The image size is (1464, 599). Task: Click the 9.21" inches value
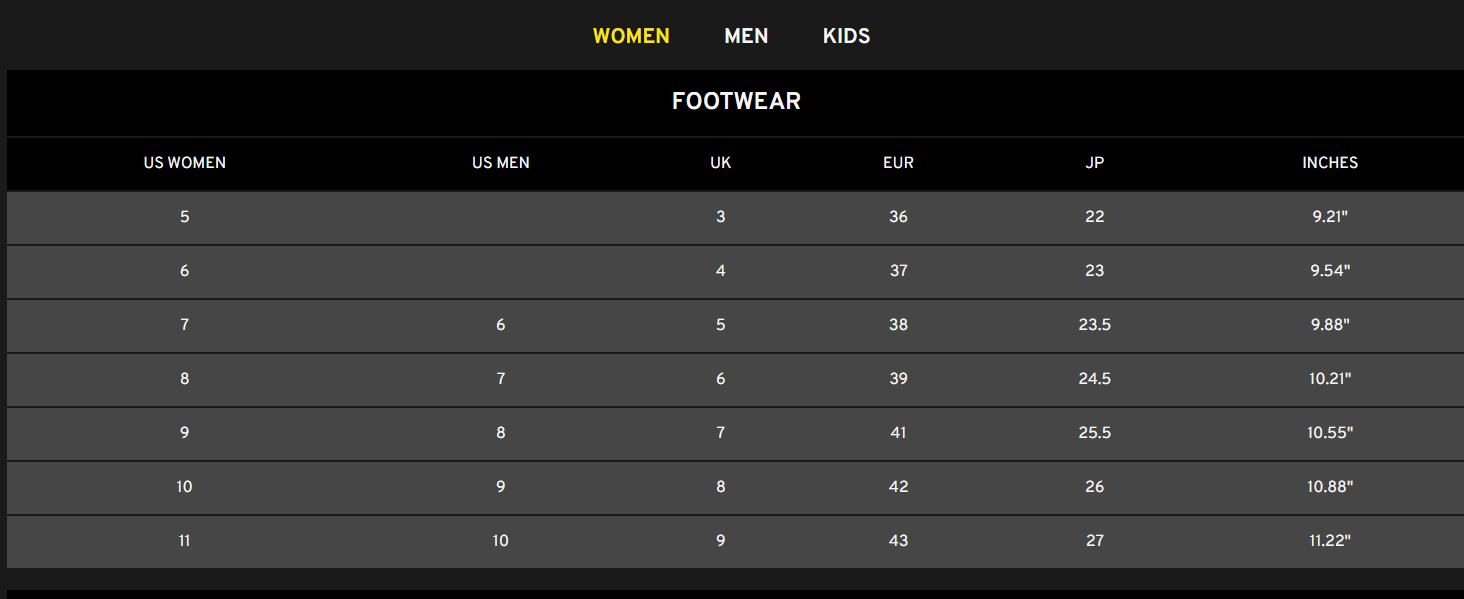[1330, 217]
